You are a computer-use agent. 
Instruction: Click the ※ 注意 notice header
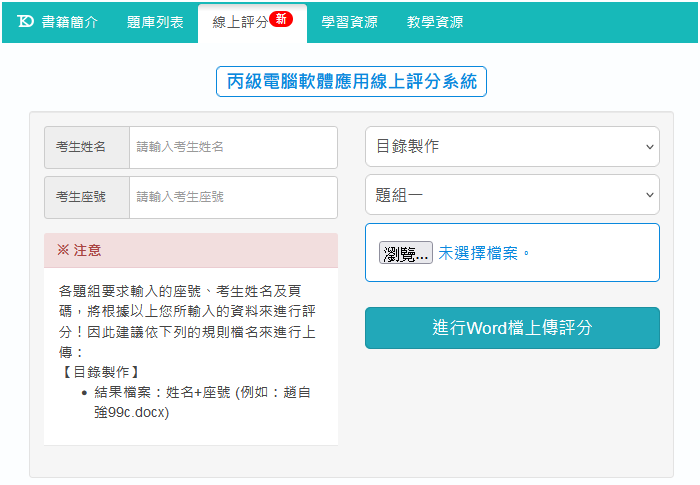coord(80,250)
